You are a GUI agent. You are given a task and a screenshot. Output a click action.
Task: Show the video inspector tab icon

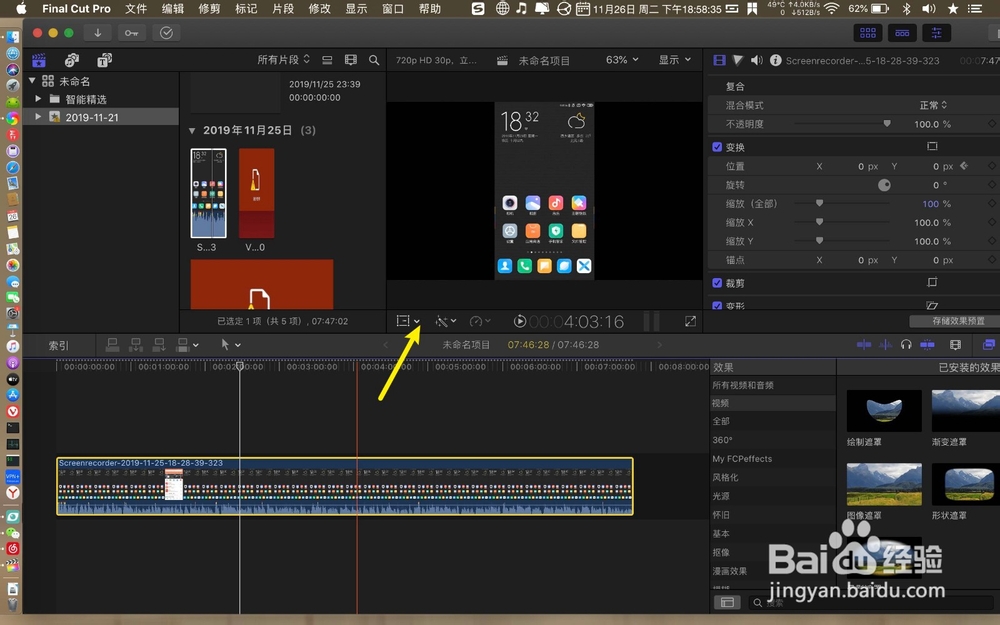[719, 60]
